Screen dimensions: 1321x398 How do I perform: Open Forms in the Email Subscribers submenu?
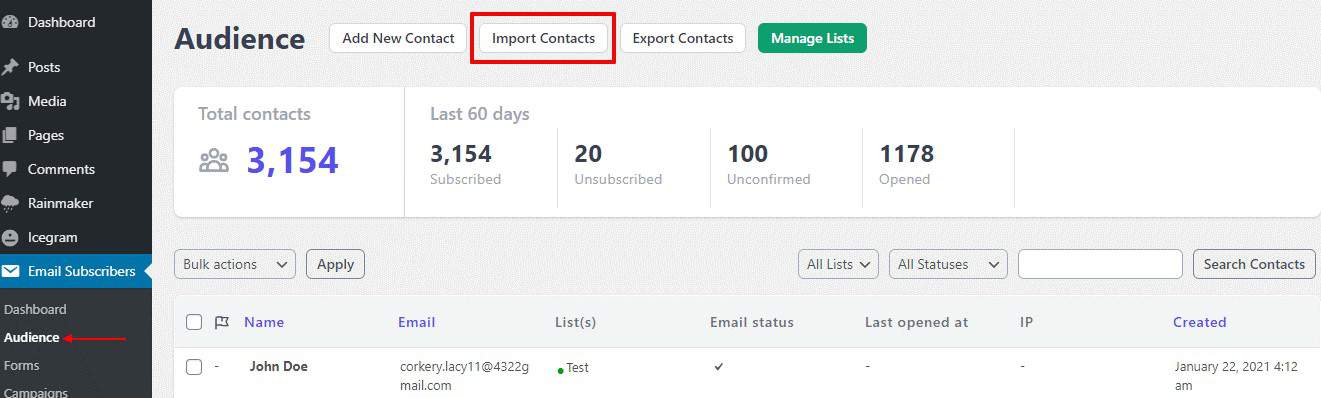point(22,365)
